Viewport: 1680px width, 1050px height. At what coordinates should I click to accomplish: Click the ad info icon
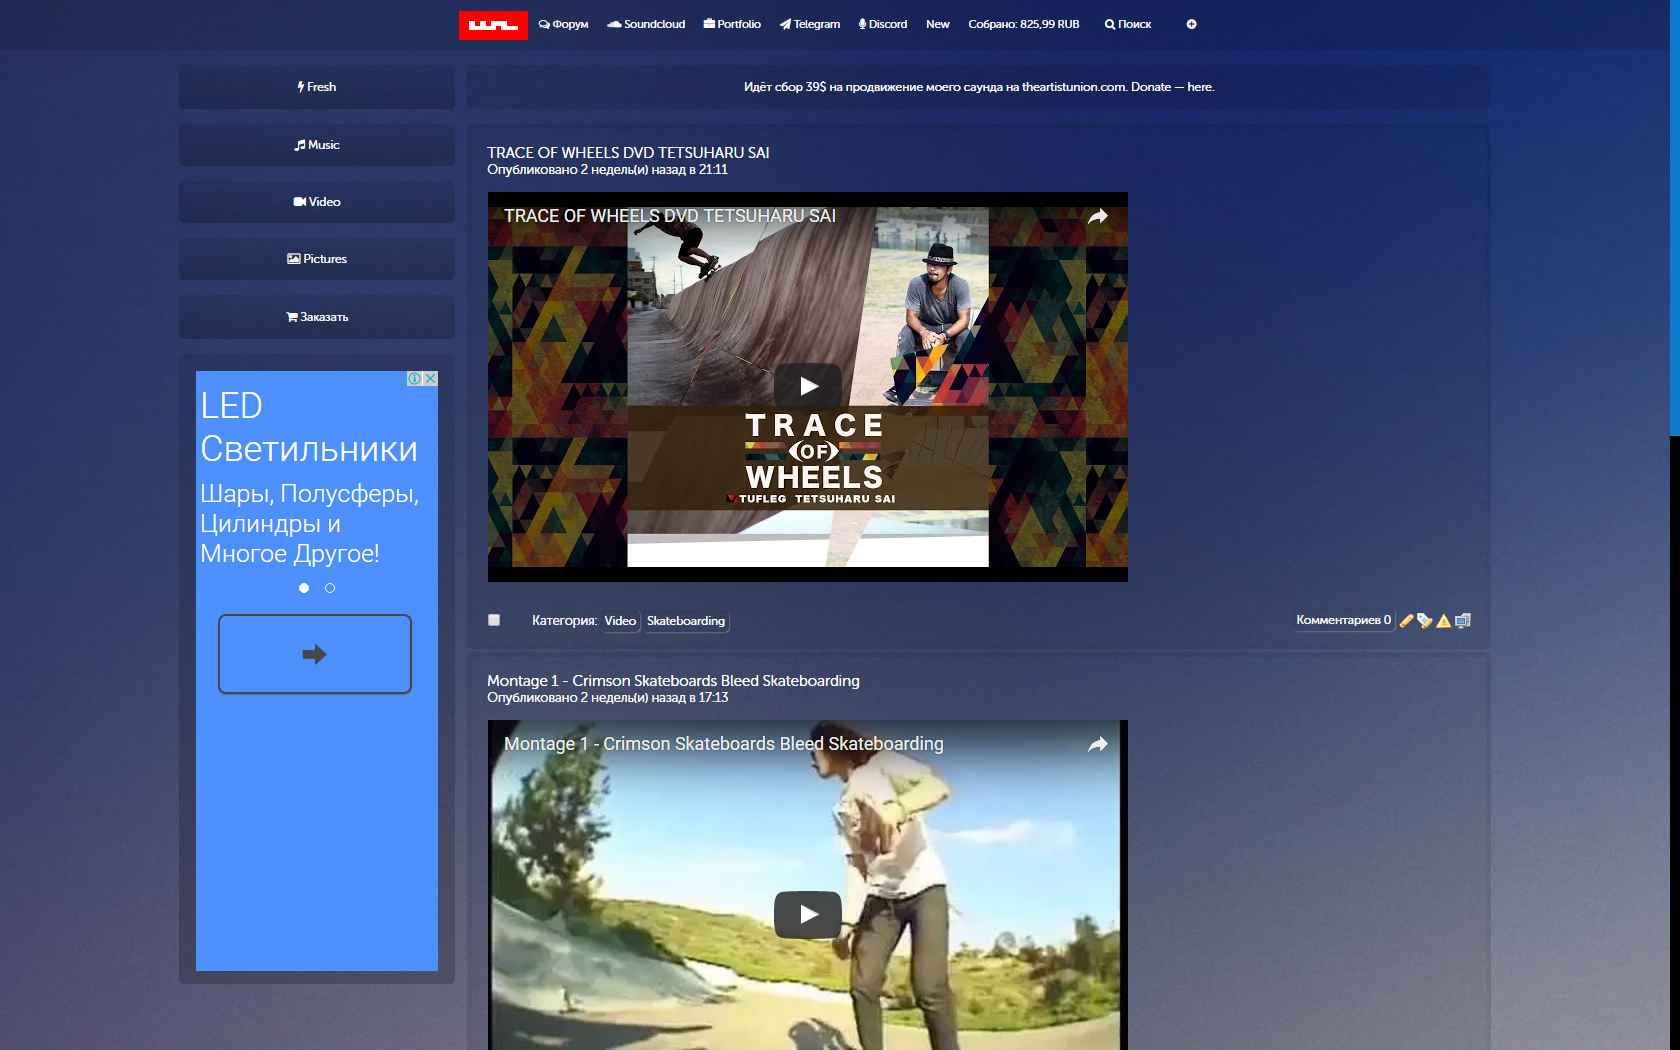pos(414,379)
